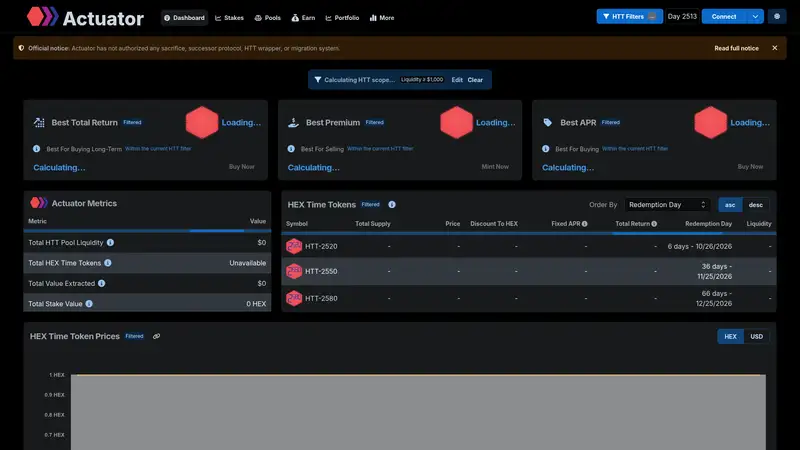This screenshot has height=450, width=800.
Task: Open the Order By Redemption Day dropdown
Action: click(667, 205)
